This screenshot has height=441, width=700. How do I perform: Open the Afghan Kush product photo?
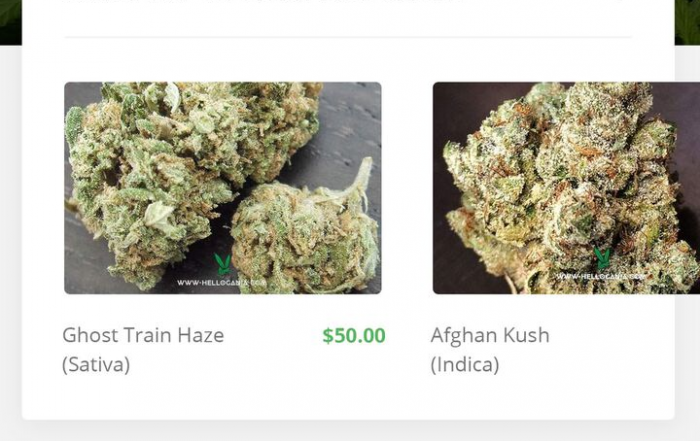pyautogui.click(x=566, y=188)
